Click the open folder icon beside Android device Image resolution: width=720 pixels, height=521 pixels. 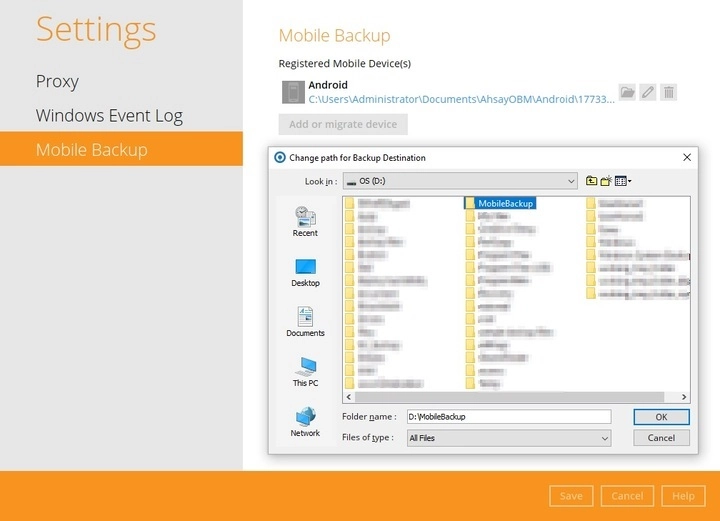pyautogui.click(x=627, y=92)
